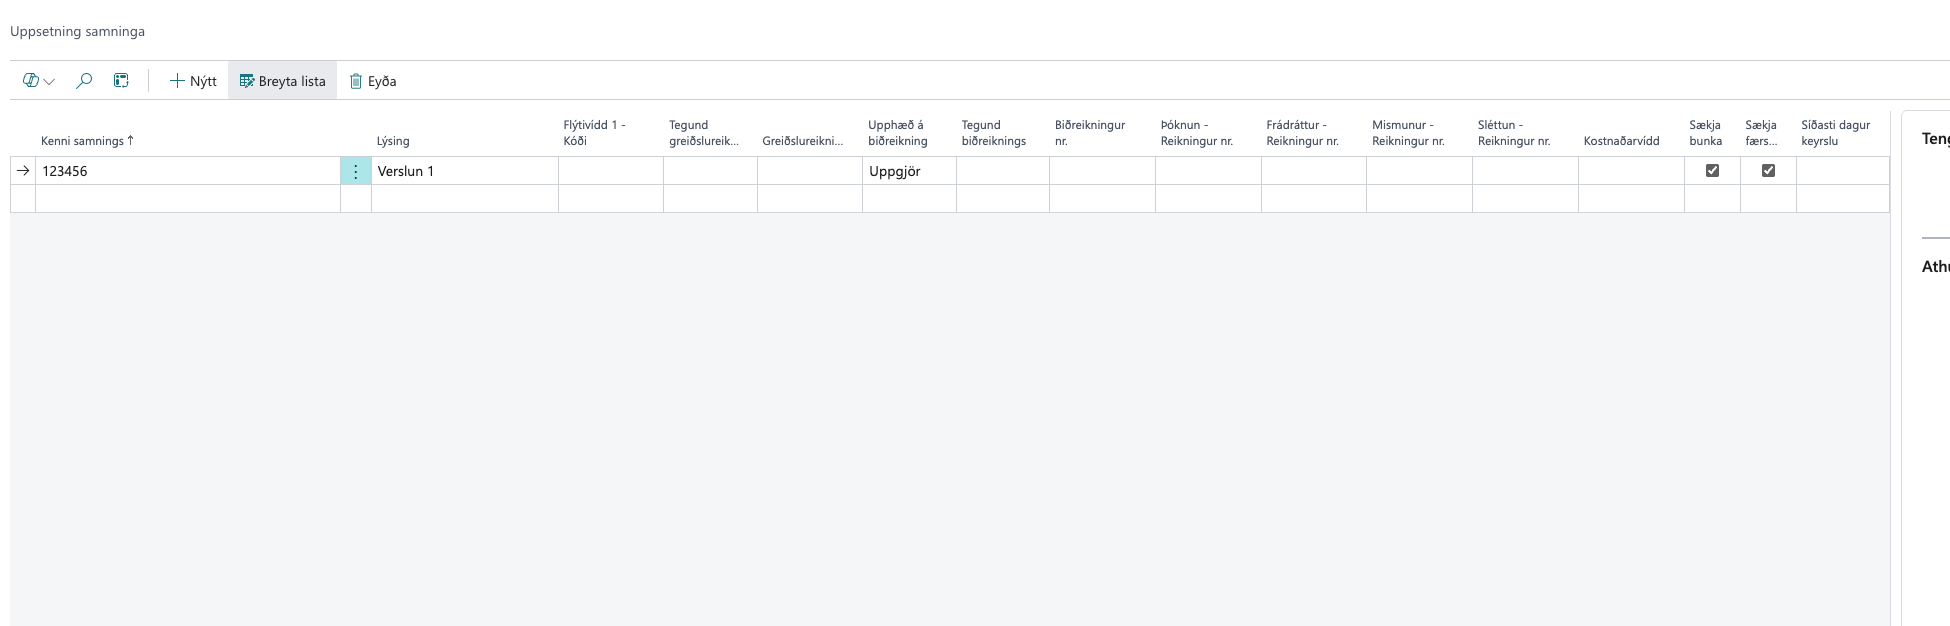Viewport: 1950px width, 626px height.
Task: Click the row selector arrow for 123456
Action: 23,171
